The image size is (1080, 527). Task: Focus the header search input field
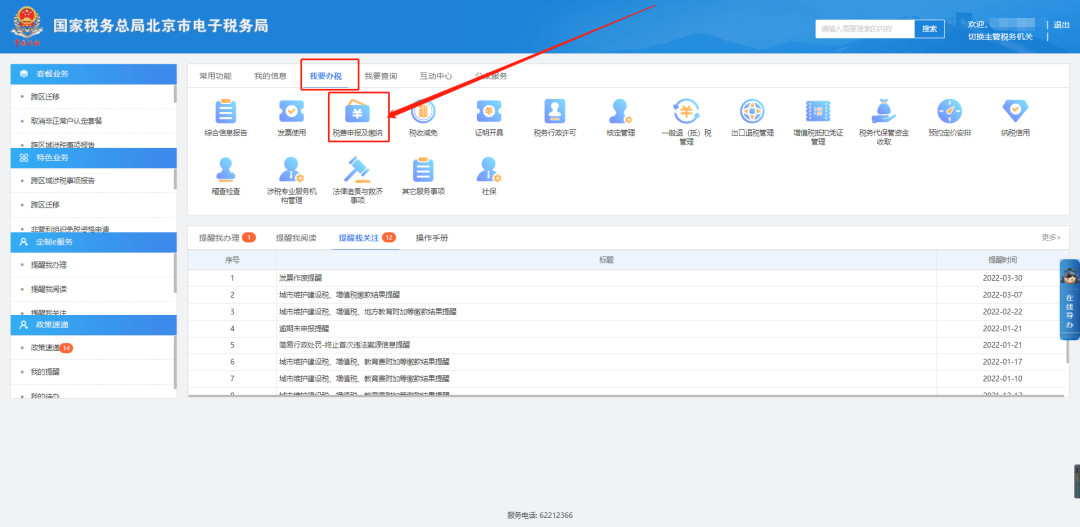pyautogui.click(x=865, y=29)
